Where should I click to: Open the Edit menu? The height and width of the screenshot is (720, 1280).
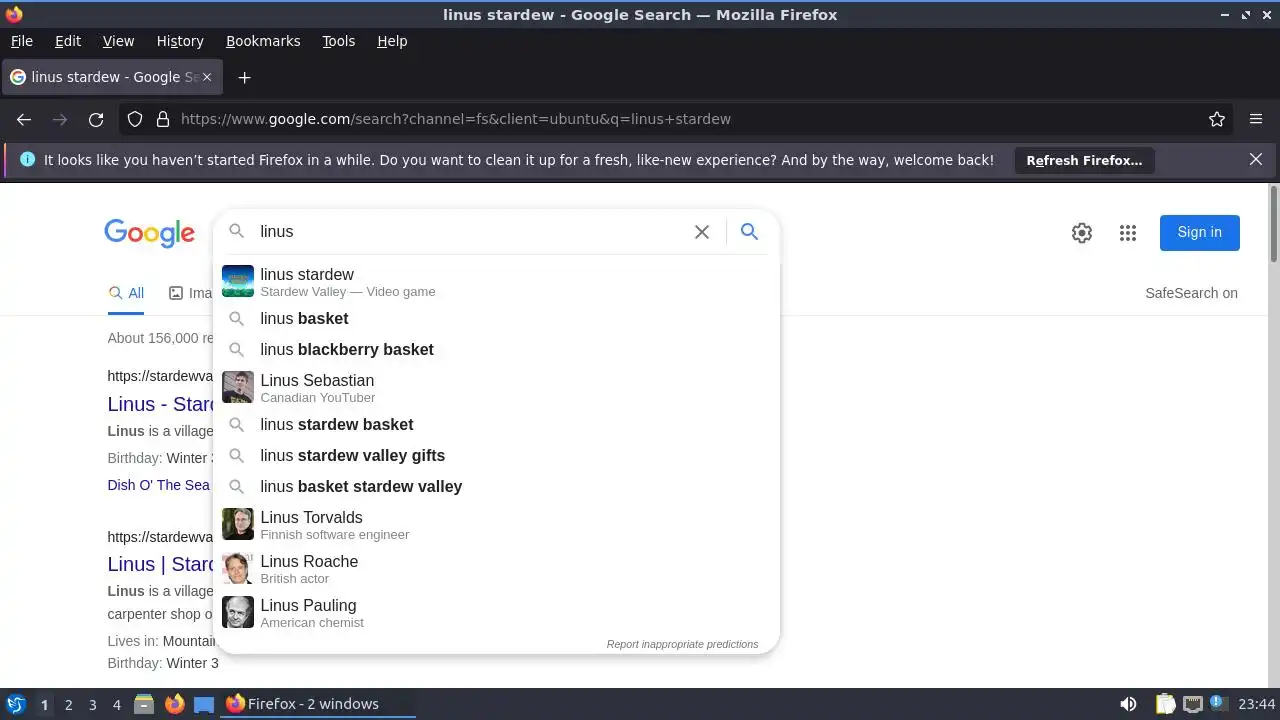pos(68,41)
